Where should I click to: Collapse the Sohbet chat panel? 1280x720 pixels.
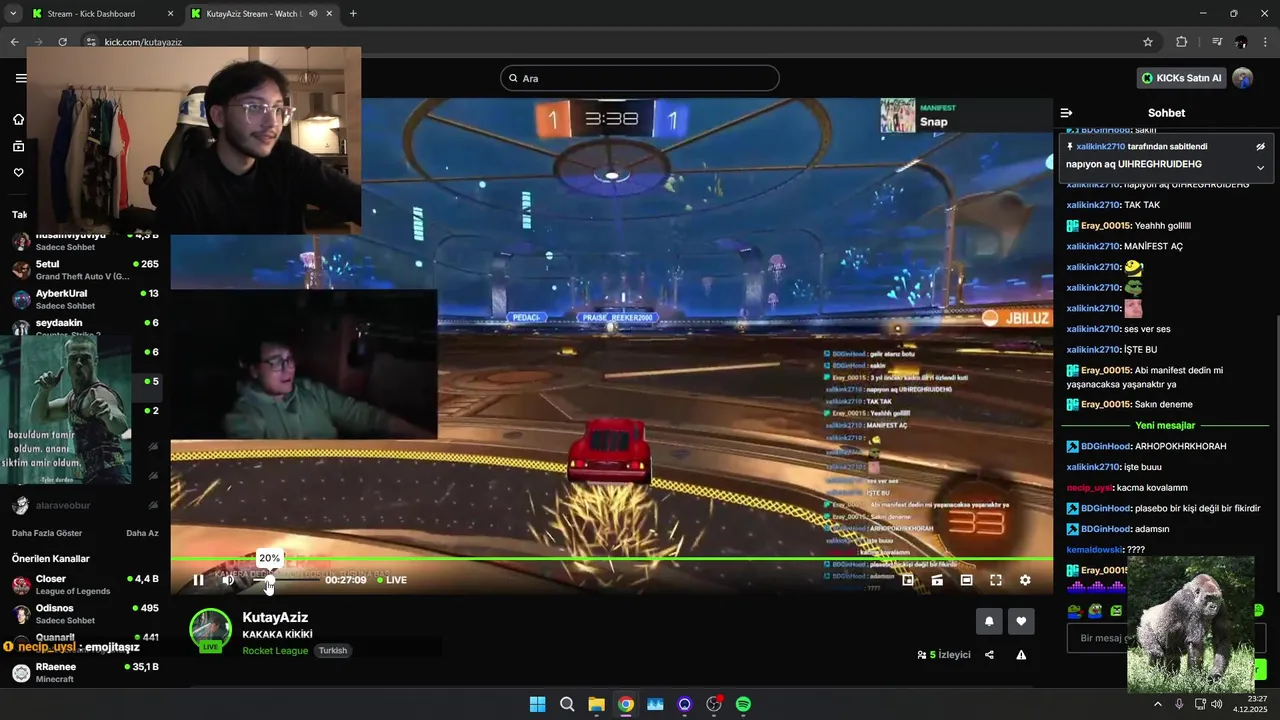pos(1066,113)
